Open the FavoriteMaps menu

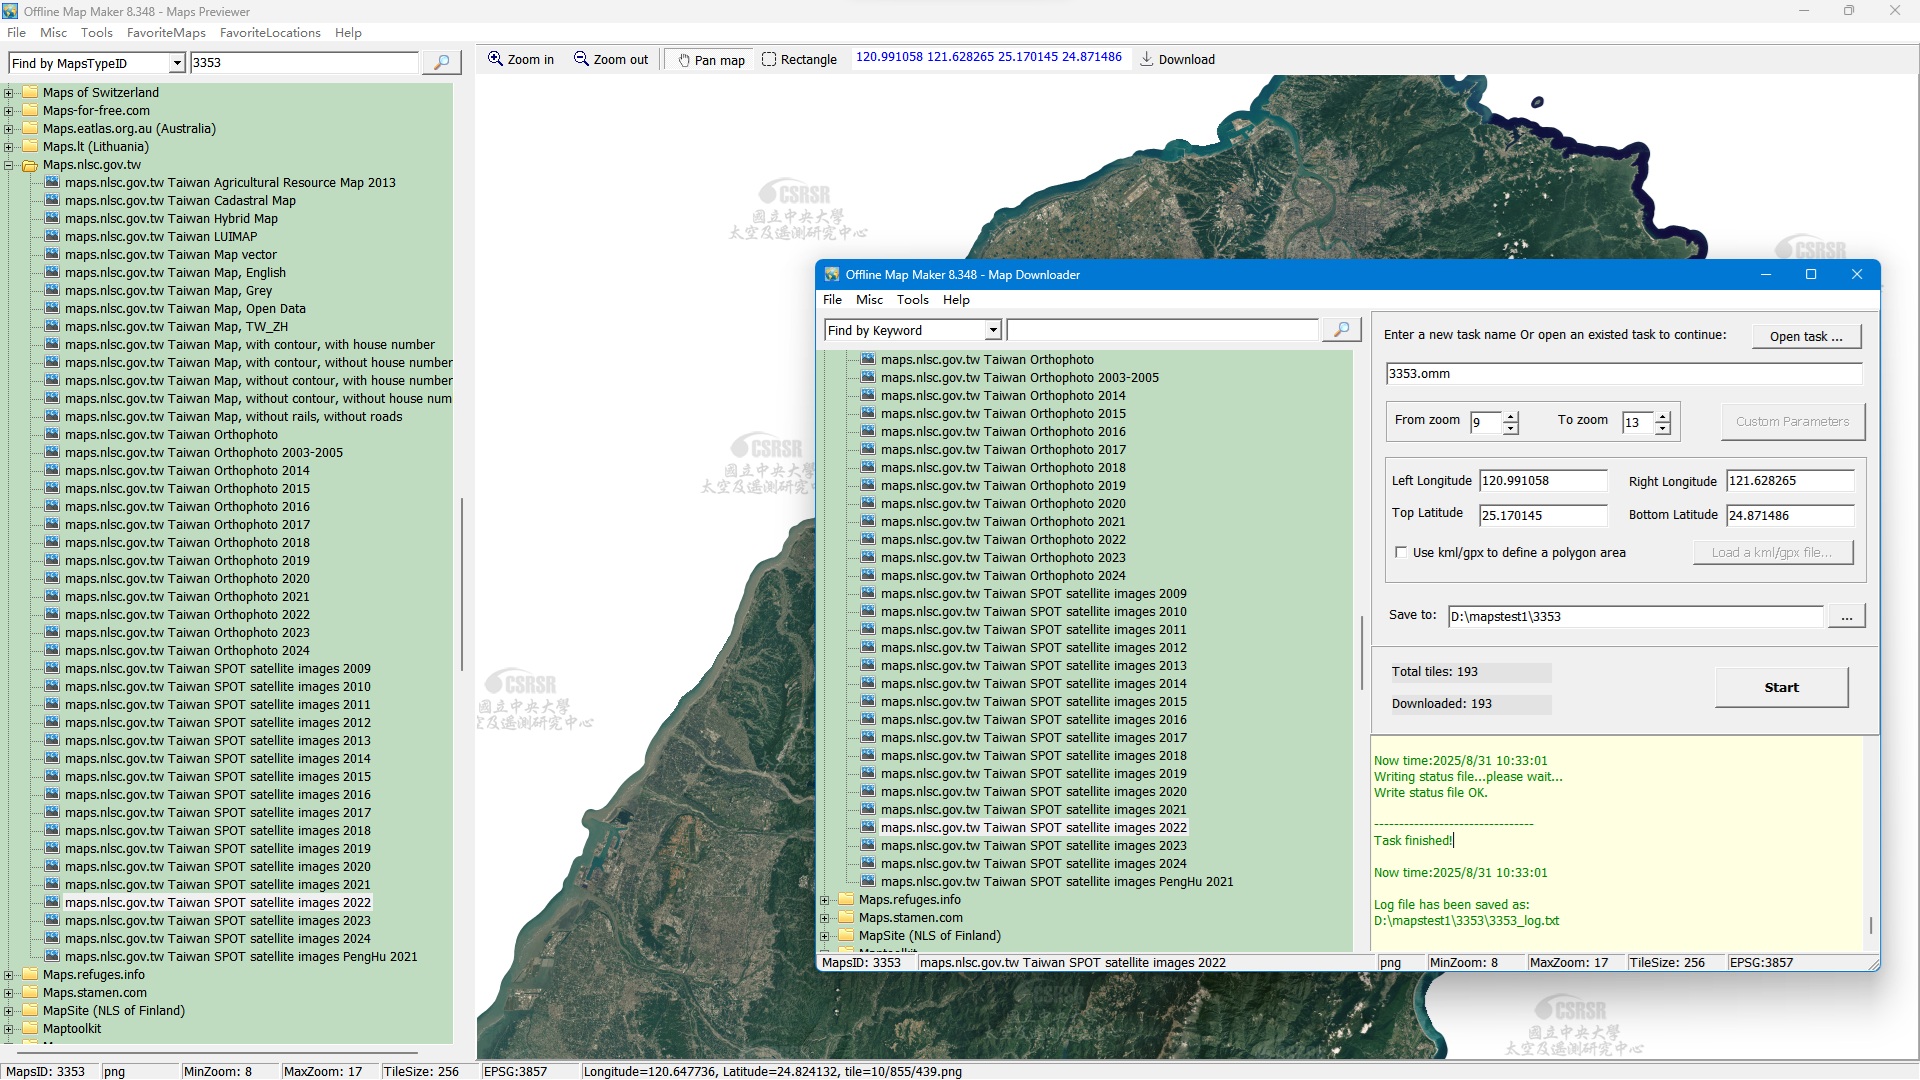point(166,33)
